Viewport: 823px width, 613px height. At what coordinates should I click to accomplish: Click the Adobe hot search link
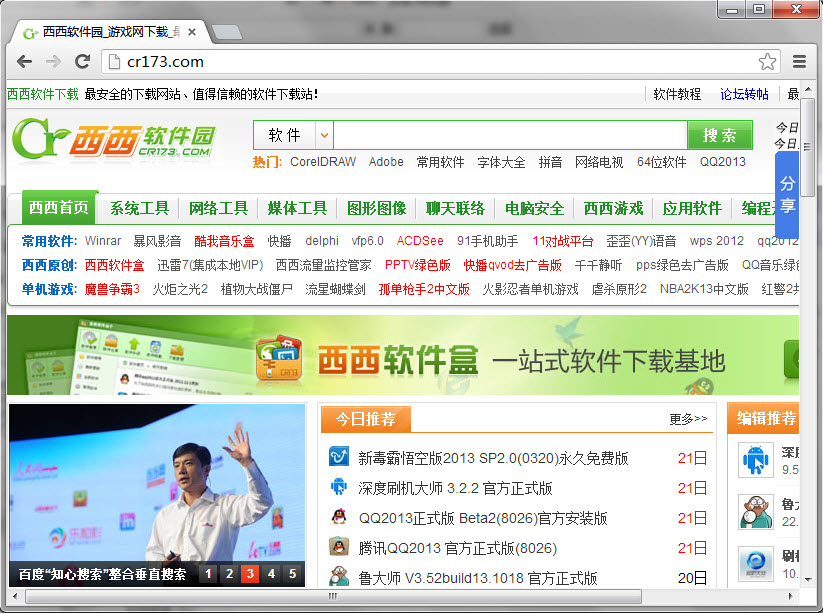[x=386, y=162]
